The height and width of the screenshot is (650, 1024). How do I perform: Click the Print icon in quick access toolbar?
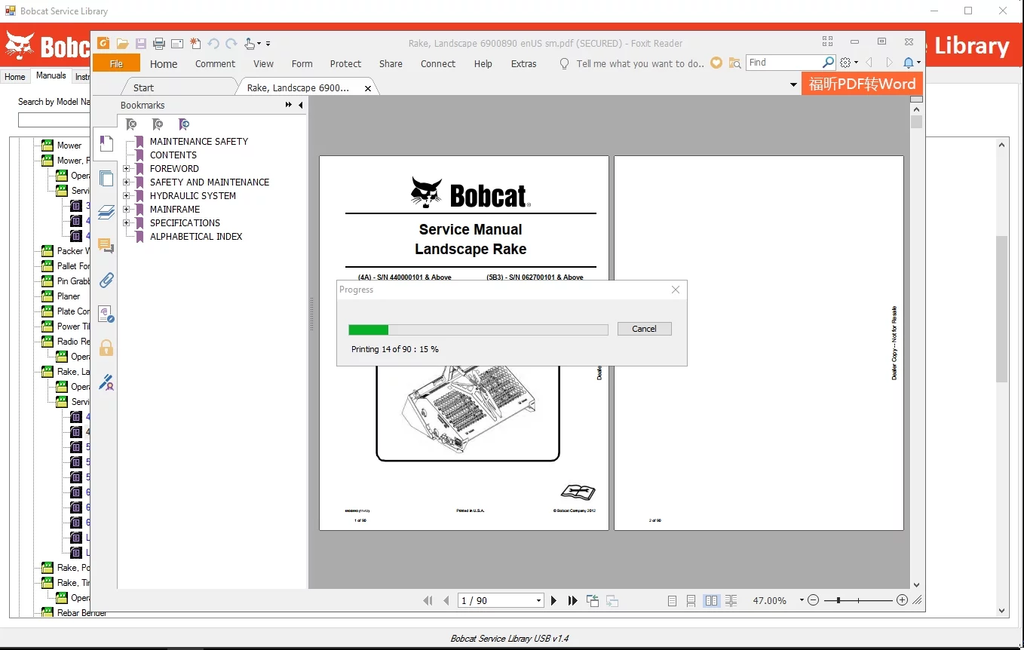coord(159,44)
